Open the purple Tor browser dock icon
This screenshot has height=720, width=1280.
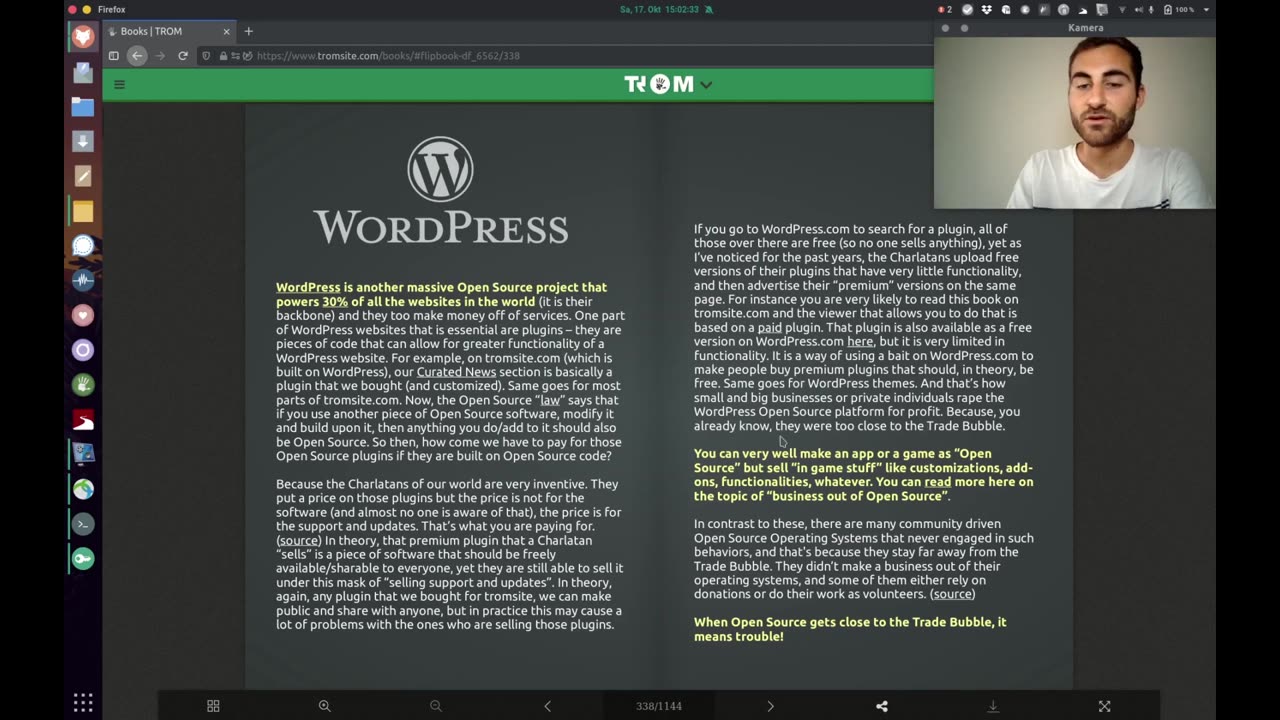point(83,350)
